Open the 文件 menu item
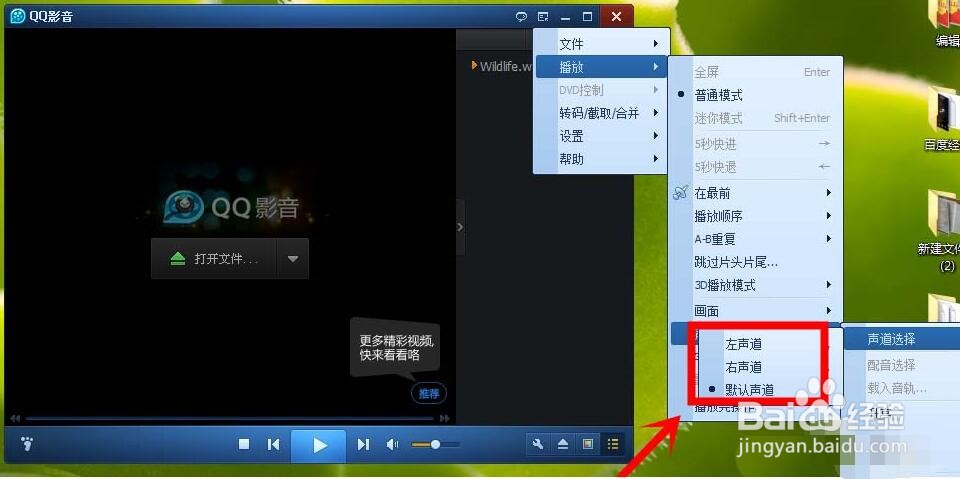Image resolution: width=960 pixels, height=479 pixels. (x=602, y=43)
